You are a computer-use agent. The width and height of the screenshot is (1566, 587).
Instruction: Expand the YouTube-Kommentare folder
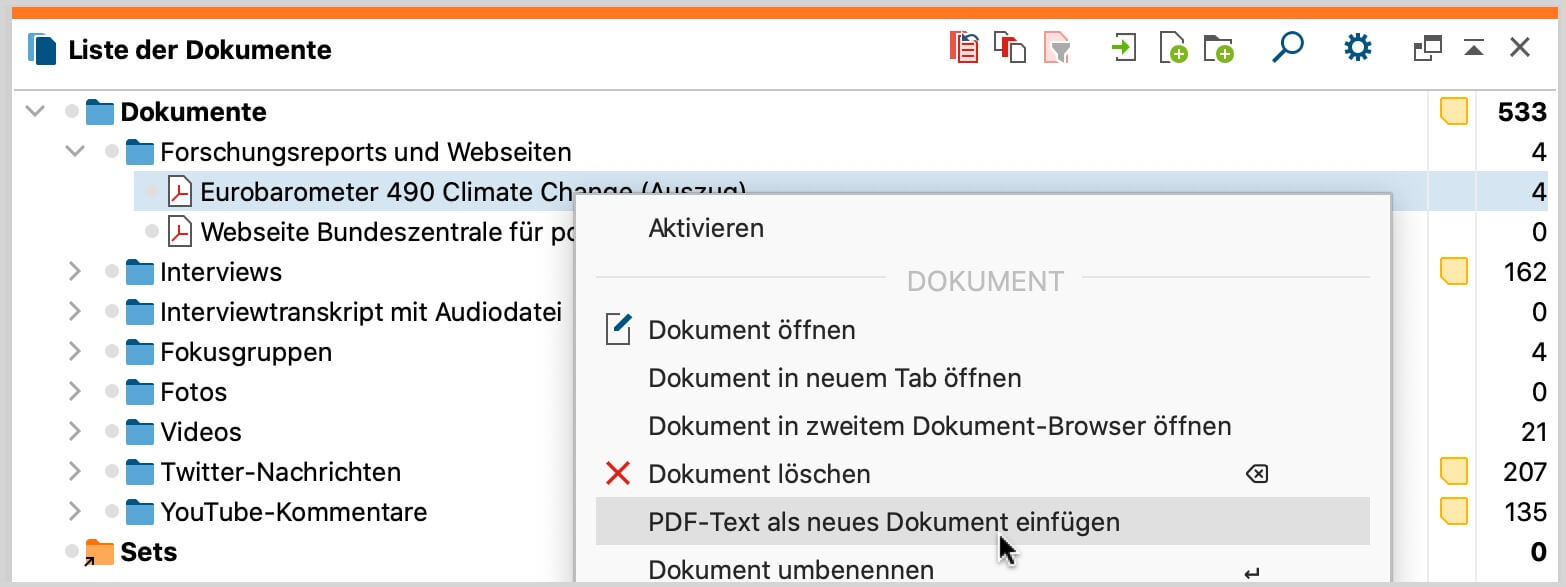coord(75,511)
